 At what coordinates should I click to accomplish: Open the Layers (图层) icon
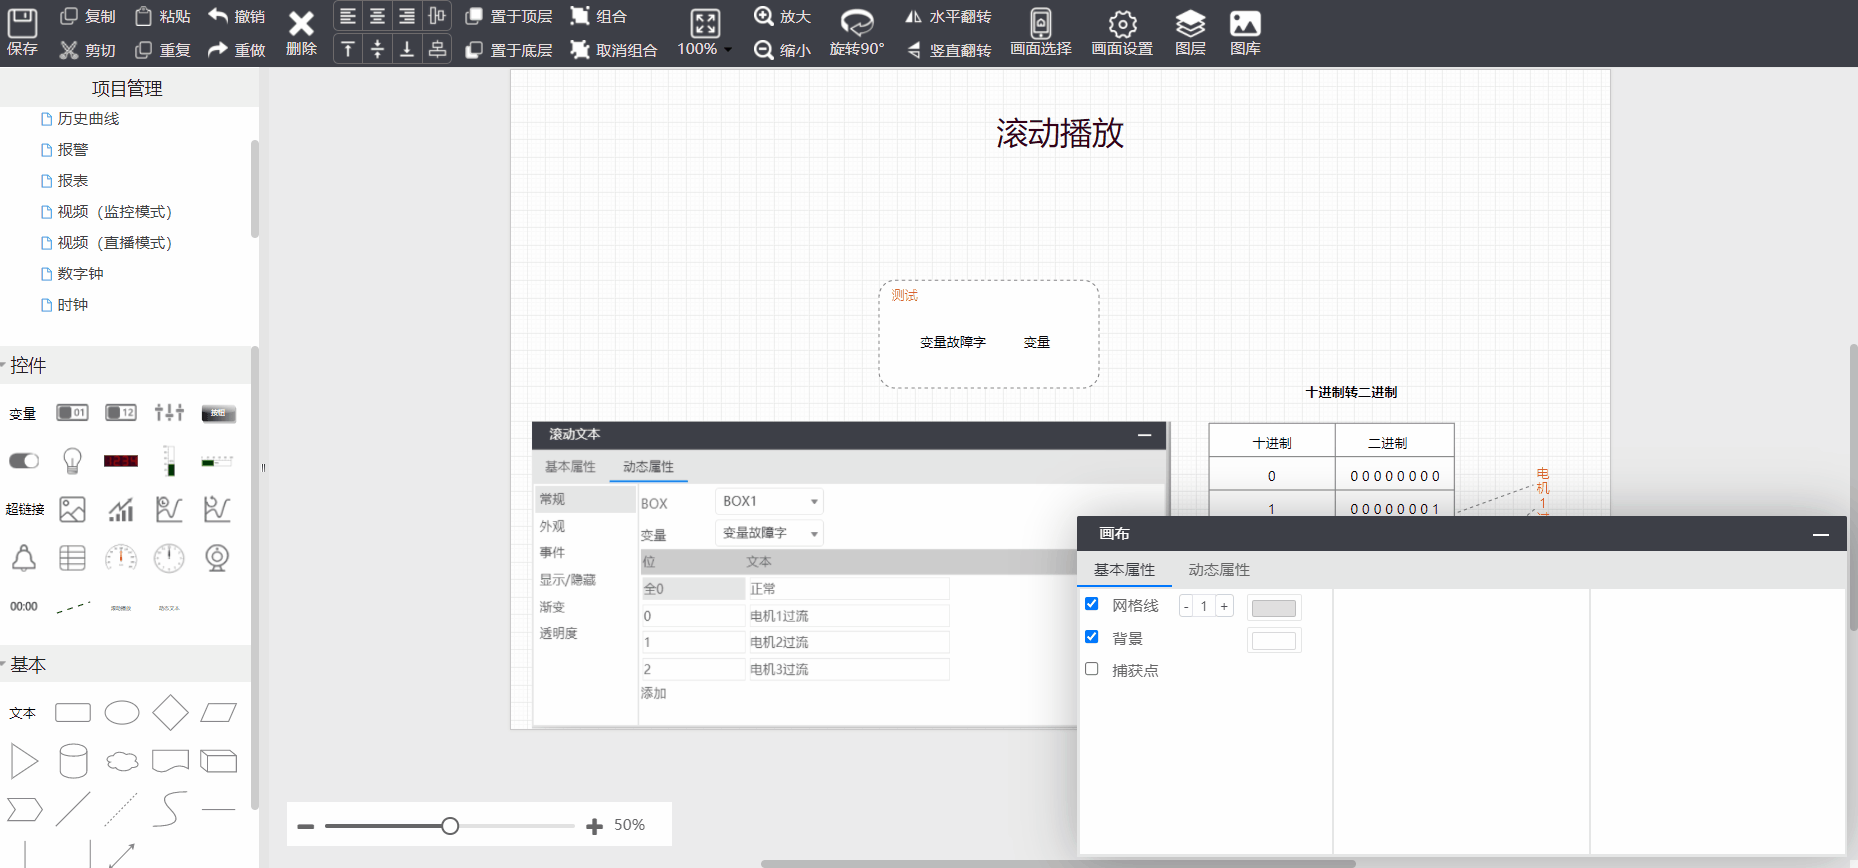[1189, 23]
